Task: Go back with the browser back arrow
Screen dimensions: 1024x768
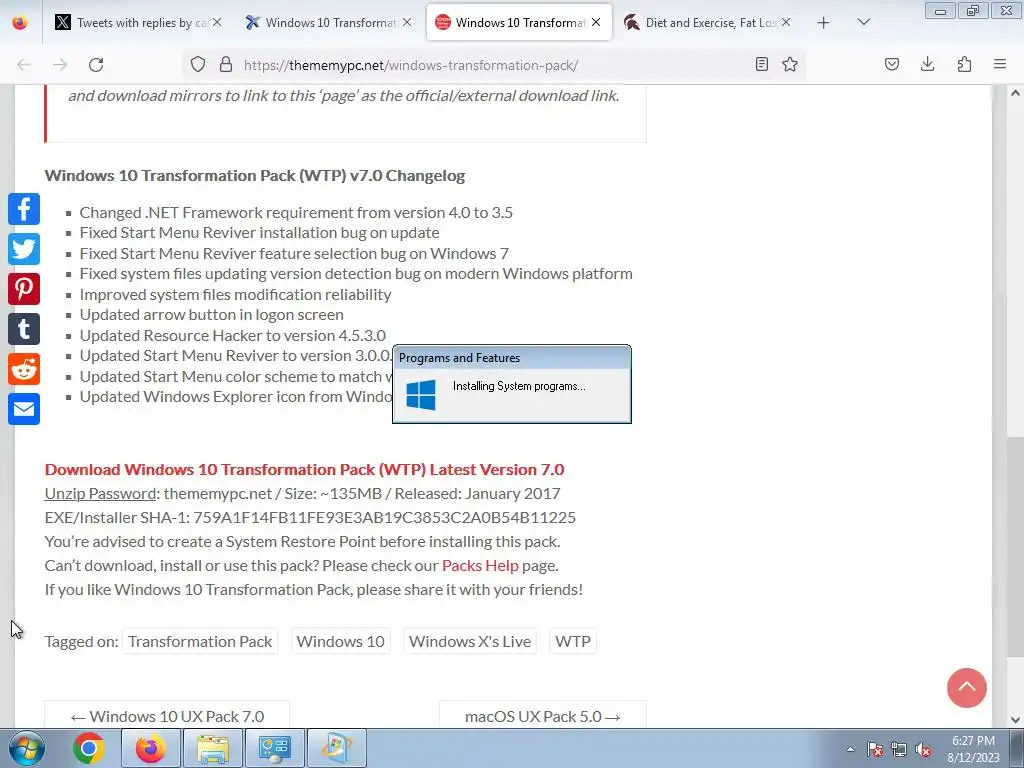Action: [x=24, y=65]
